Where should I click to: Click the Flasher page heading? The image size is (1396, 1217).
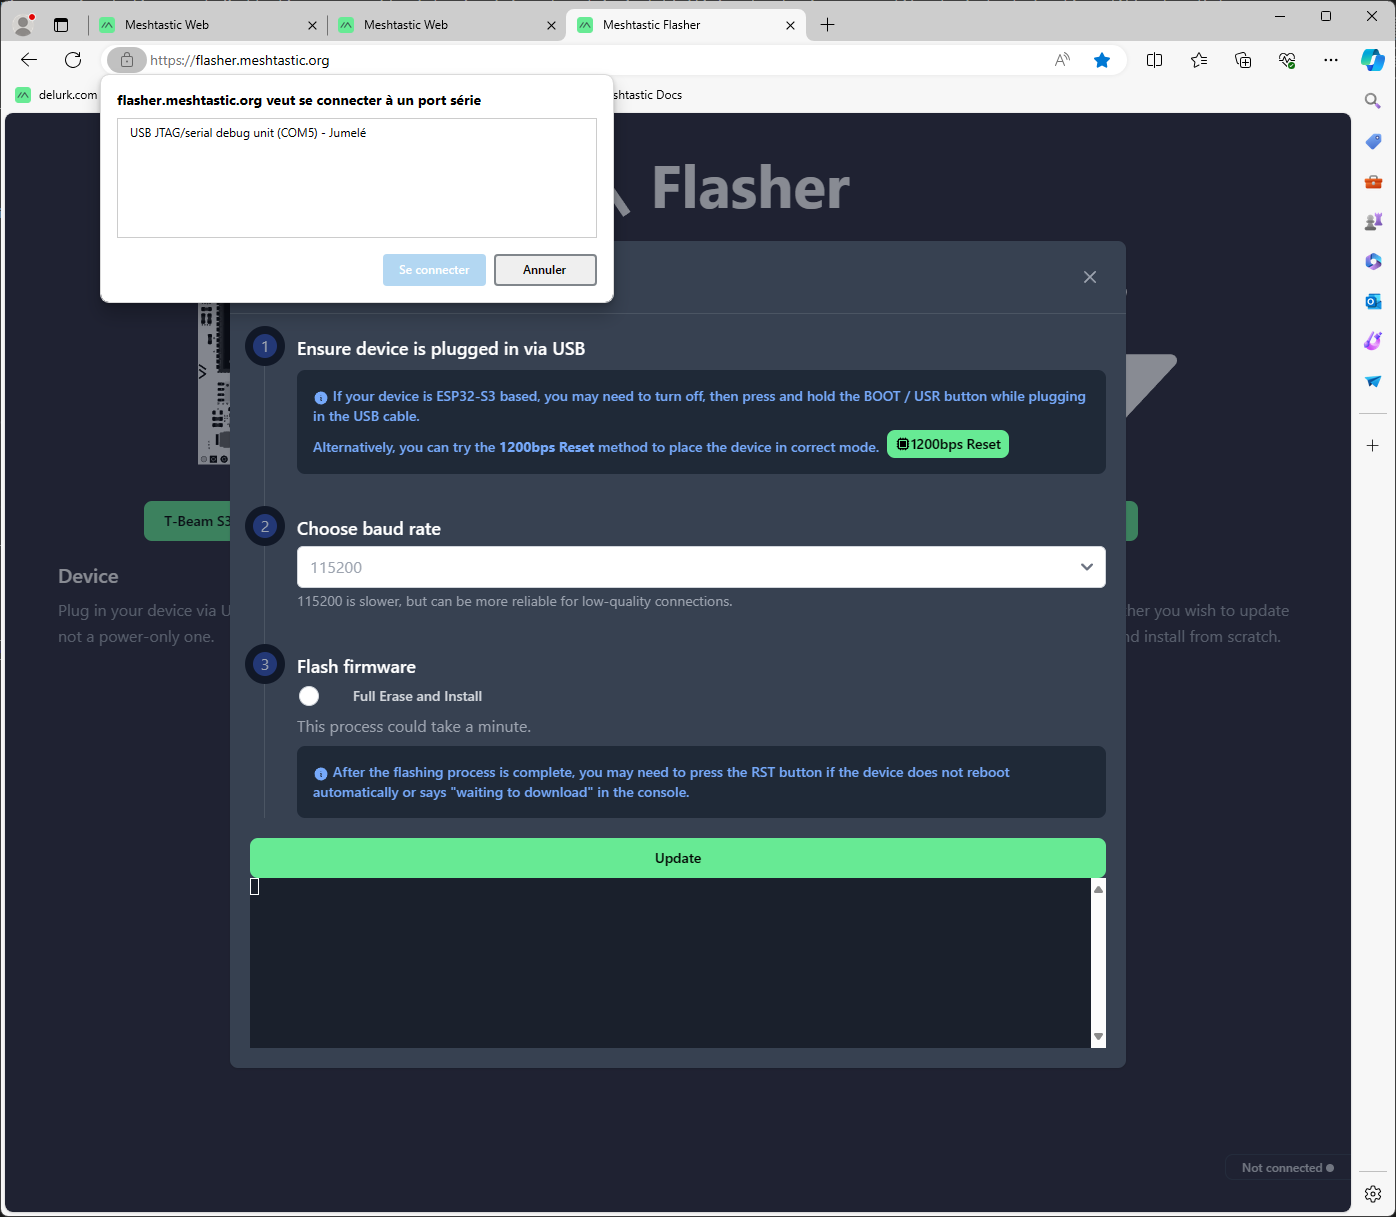(x=750, y=188)
